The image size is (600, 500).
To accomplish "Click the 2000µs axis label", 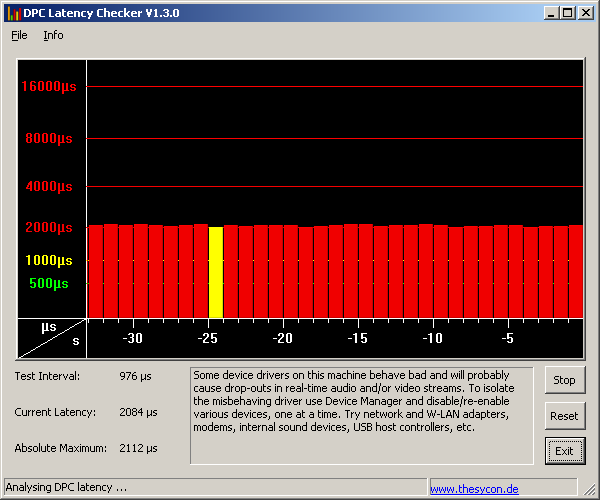I will click(49, 227).
